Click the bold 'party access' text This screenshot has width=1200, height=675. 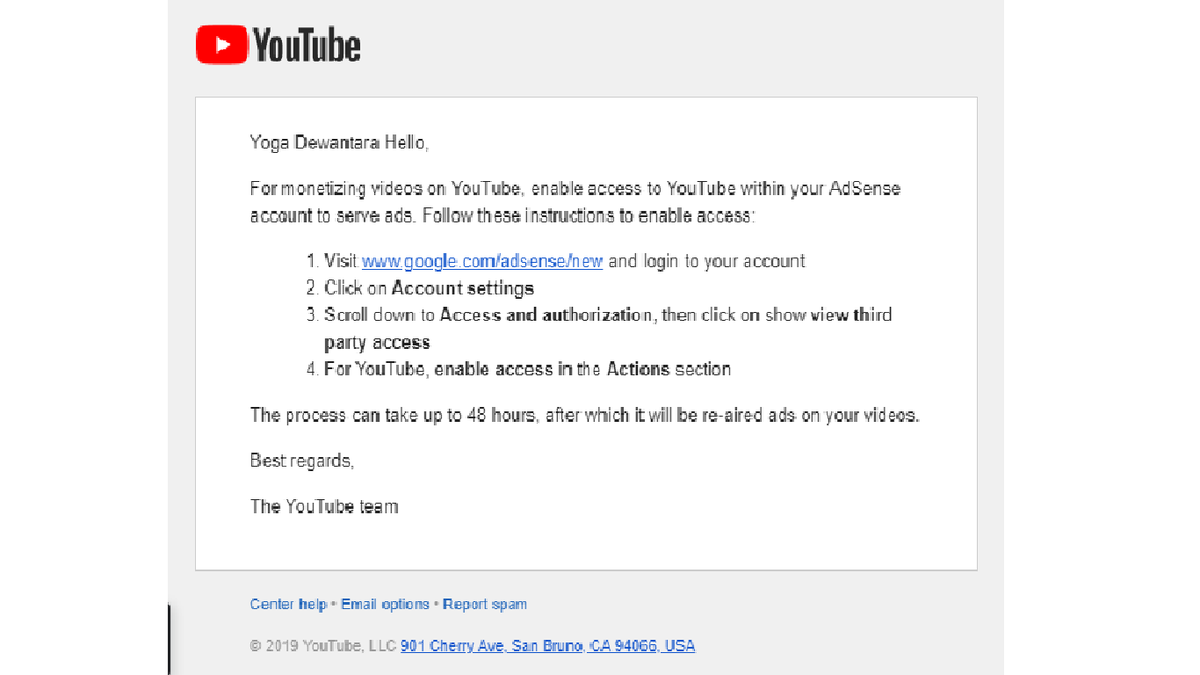tap(377, 342)
